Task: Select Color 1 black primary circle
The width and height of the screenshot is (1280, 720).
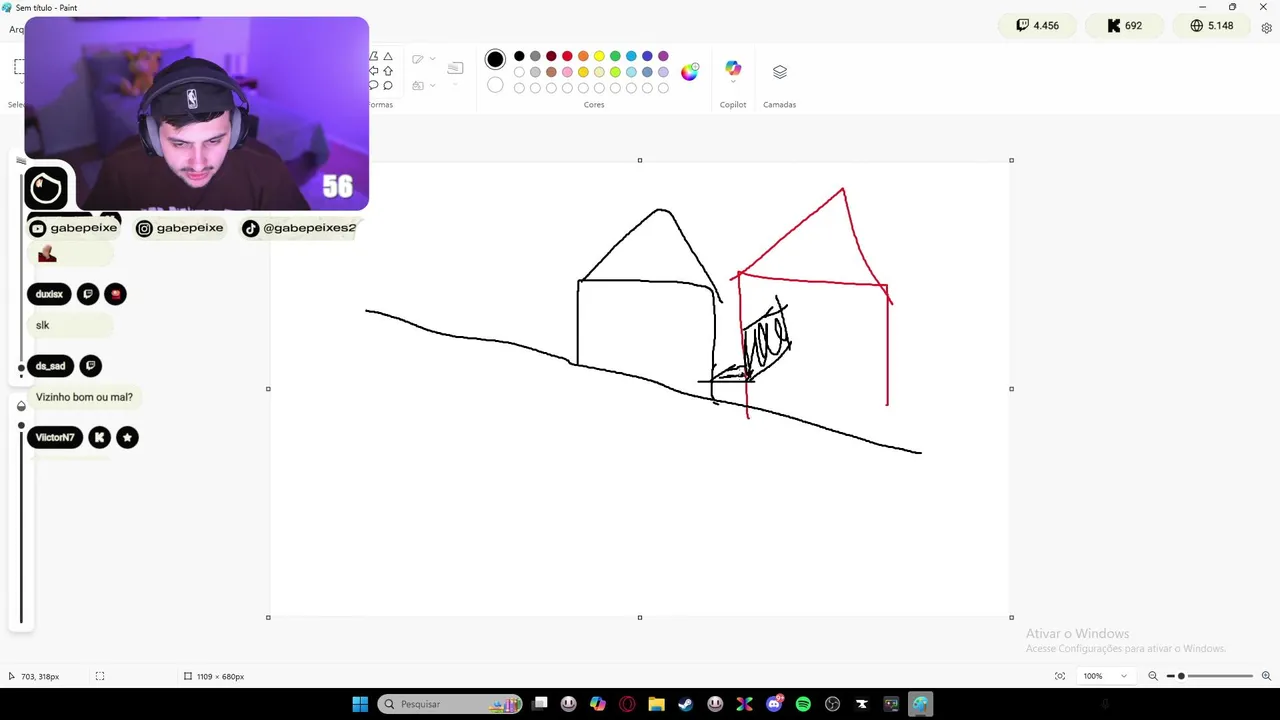Action: pyautogui.click(x=495, y=60)
